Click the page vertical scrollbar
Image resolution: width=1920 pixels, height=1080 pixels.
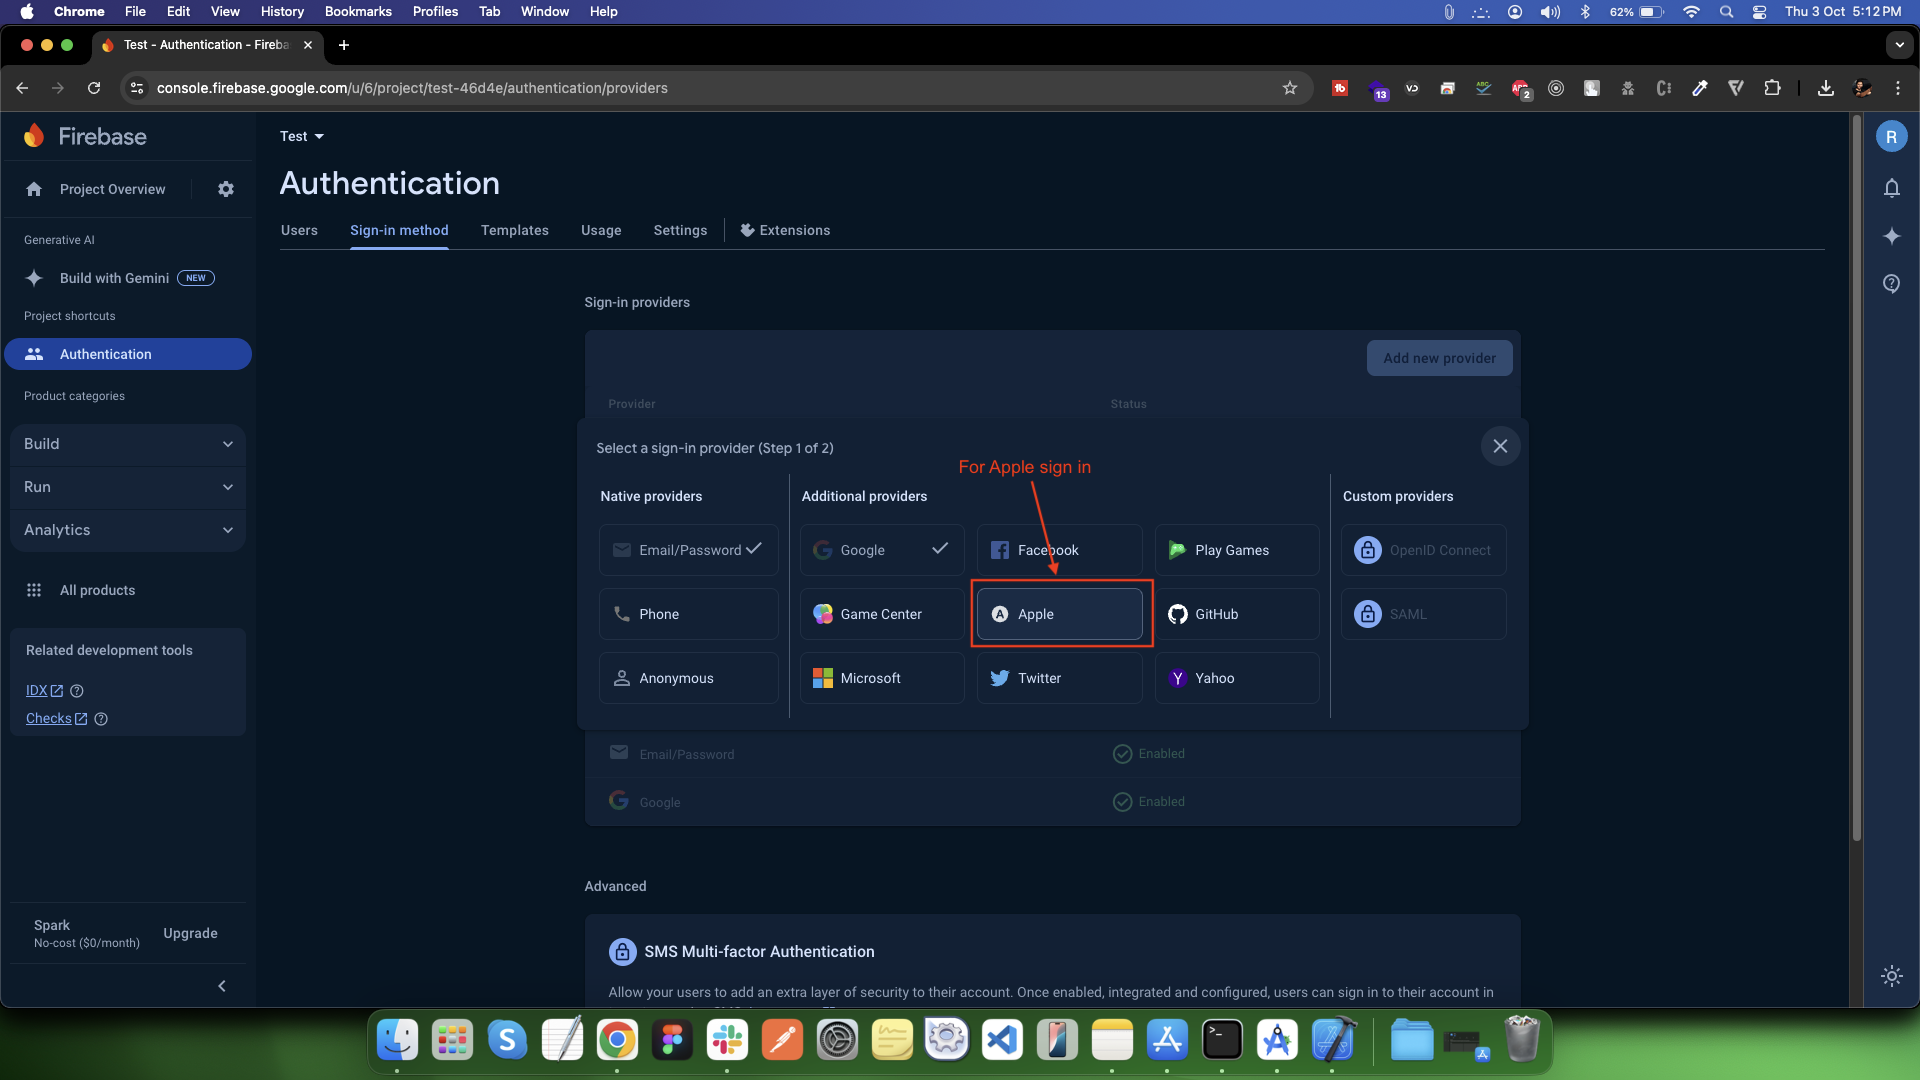pos(1857,480)
